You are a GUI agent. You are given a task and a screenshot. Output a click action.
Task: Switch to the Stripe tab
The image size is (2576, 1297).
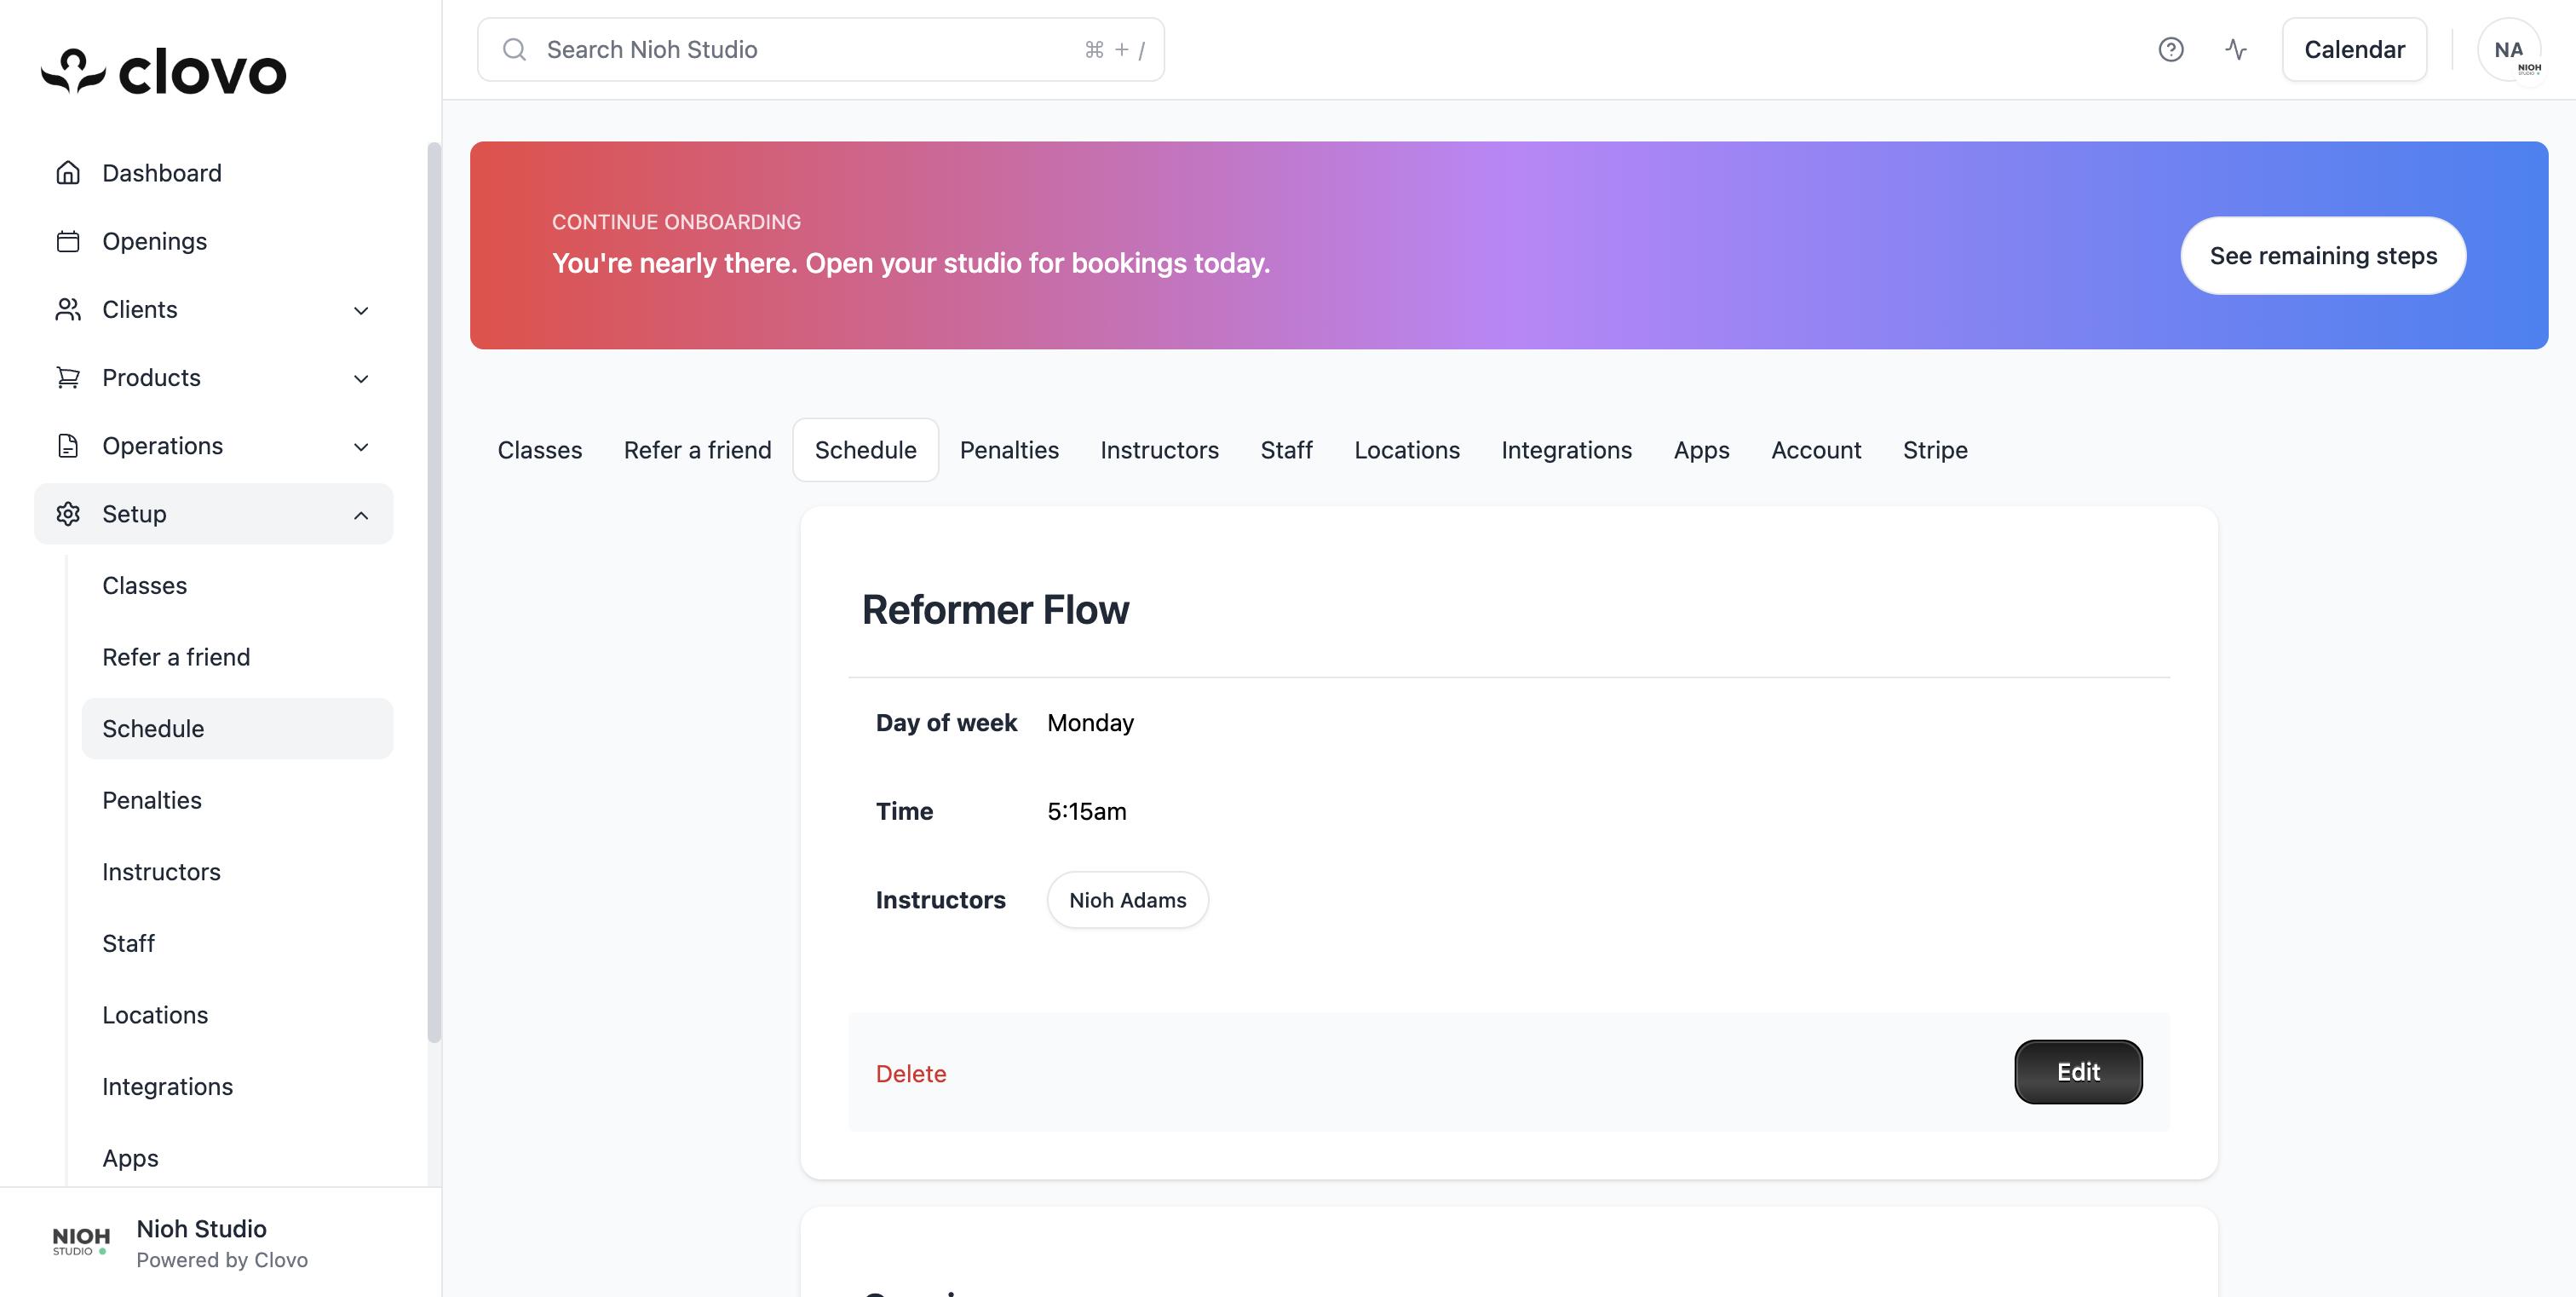click(1935, 450)
